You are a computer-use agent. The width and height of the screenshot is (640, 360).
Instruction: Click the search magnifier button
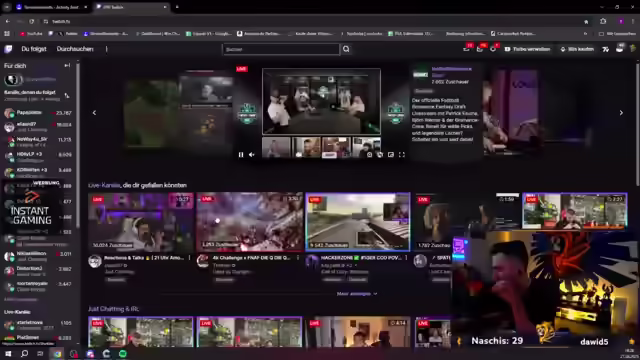pyautogui.click(x=346, y=49)
